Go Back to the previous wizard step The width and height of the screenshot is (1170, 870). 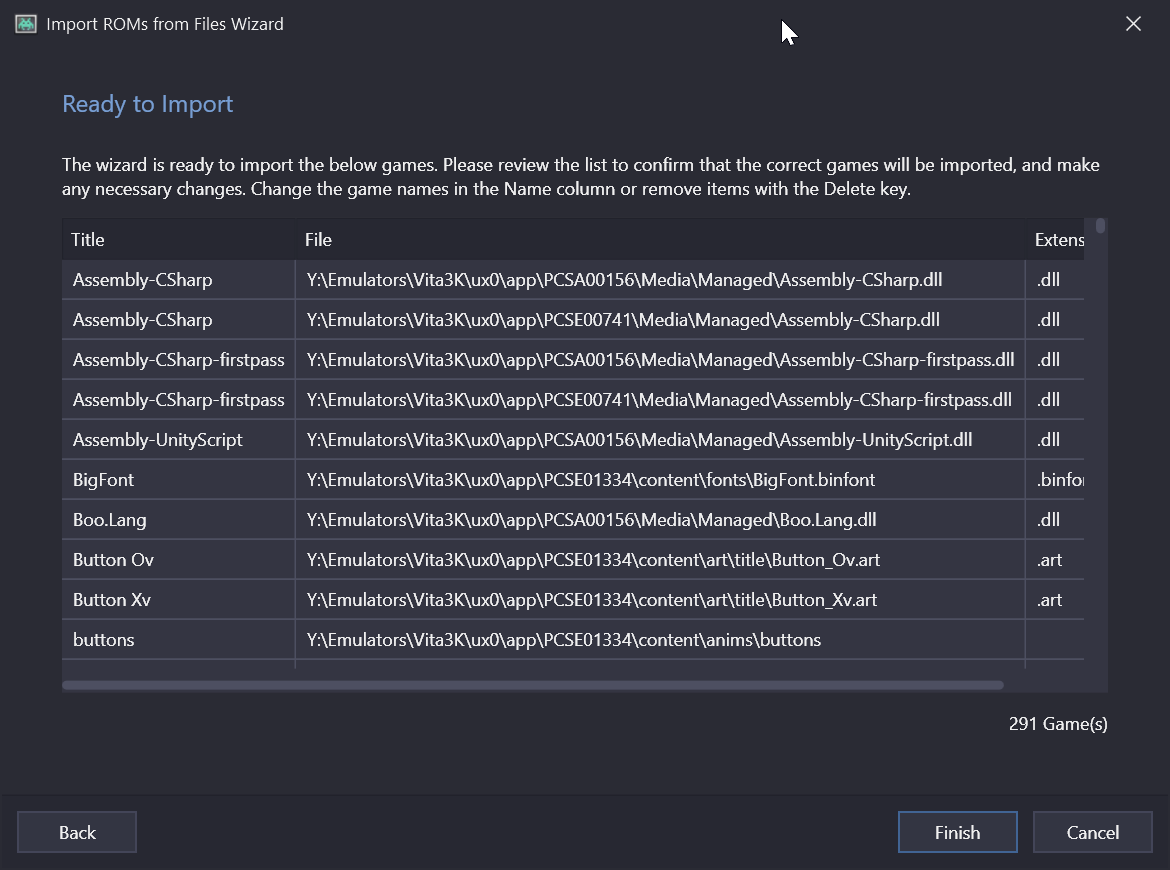click(x=77, y=832)
